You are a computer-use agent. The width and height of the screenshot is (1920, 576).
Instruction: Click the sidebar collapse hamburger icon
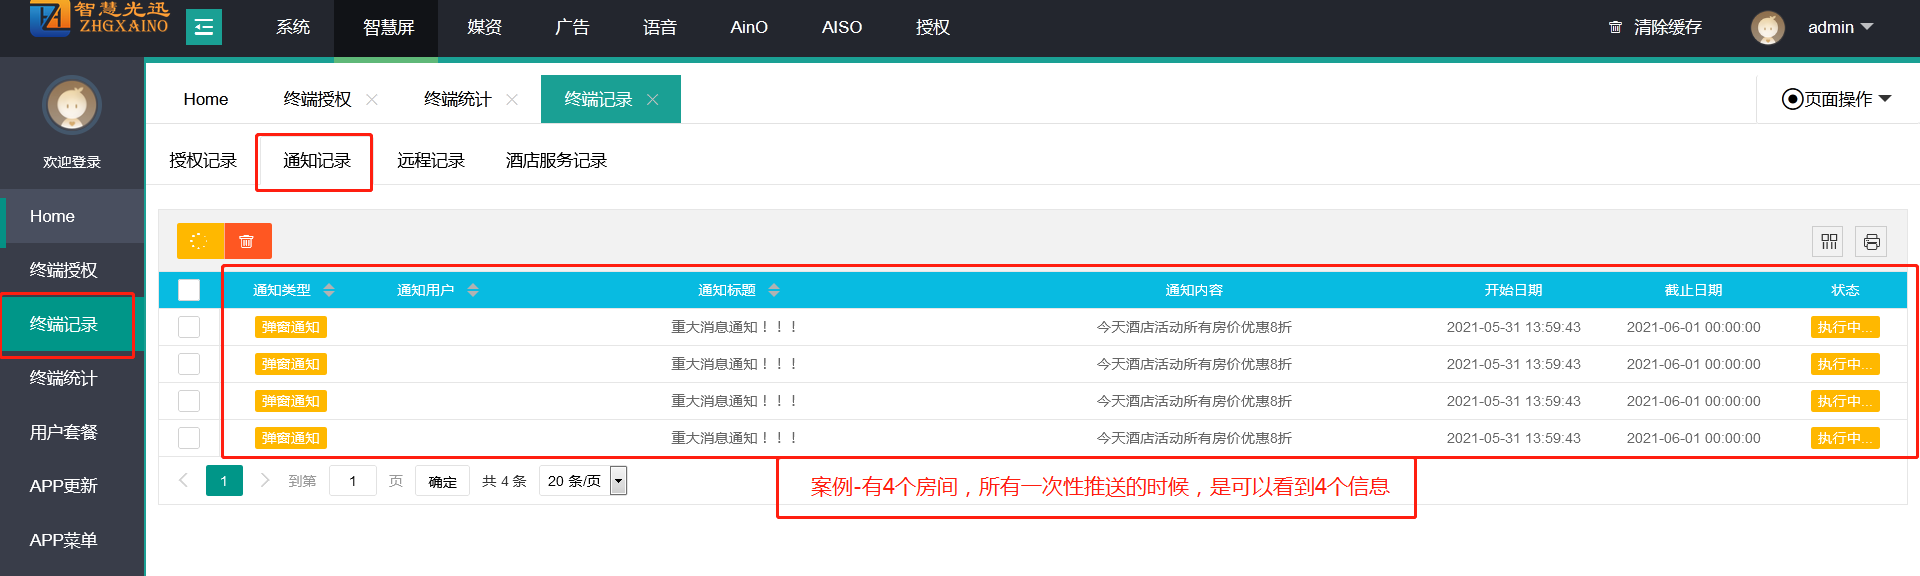204,27
